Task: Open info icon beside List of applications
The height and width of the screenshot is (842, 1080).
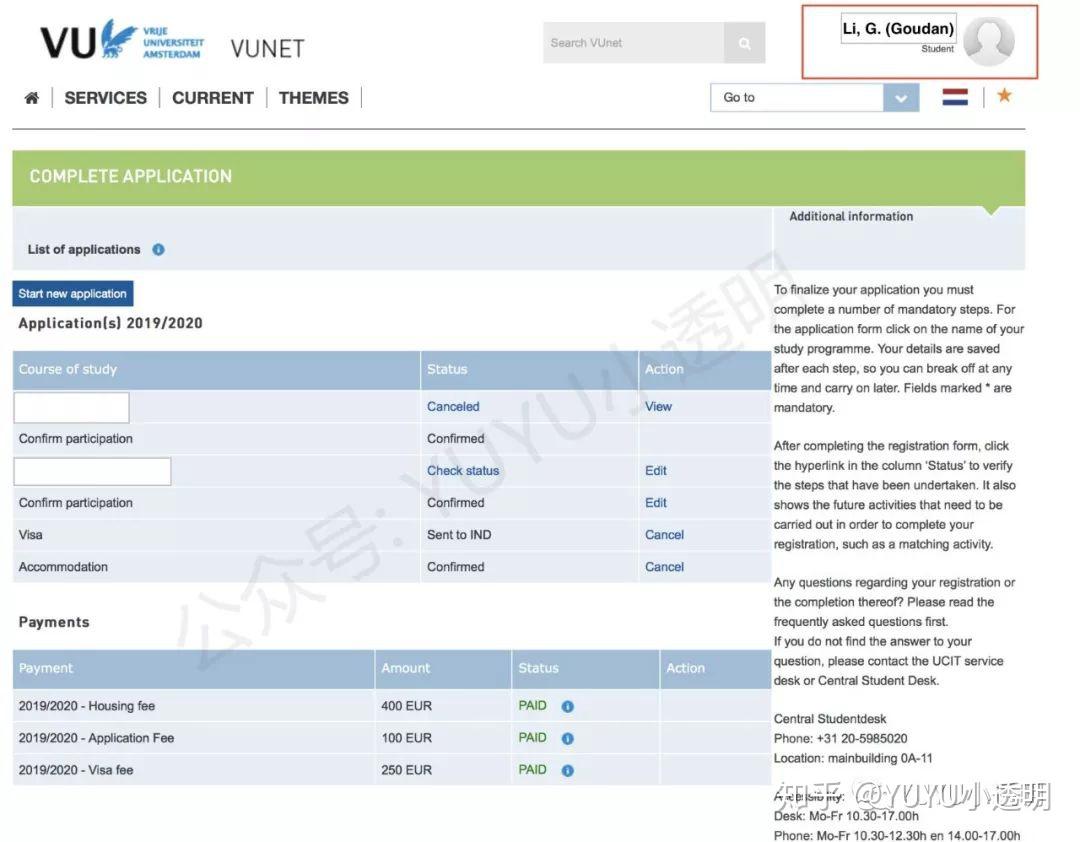Action: (158, 249)
